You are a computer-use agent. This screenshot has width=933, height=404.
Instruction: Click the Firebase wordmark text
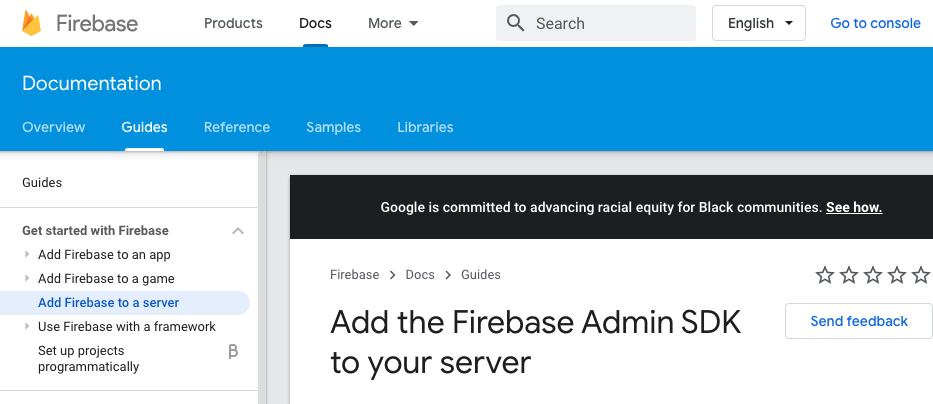97,23
